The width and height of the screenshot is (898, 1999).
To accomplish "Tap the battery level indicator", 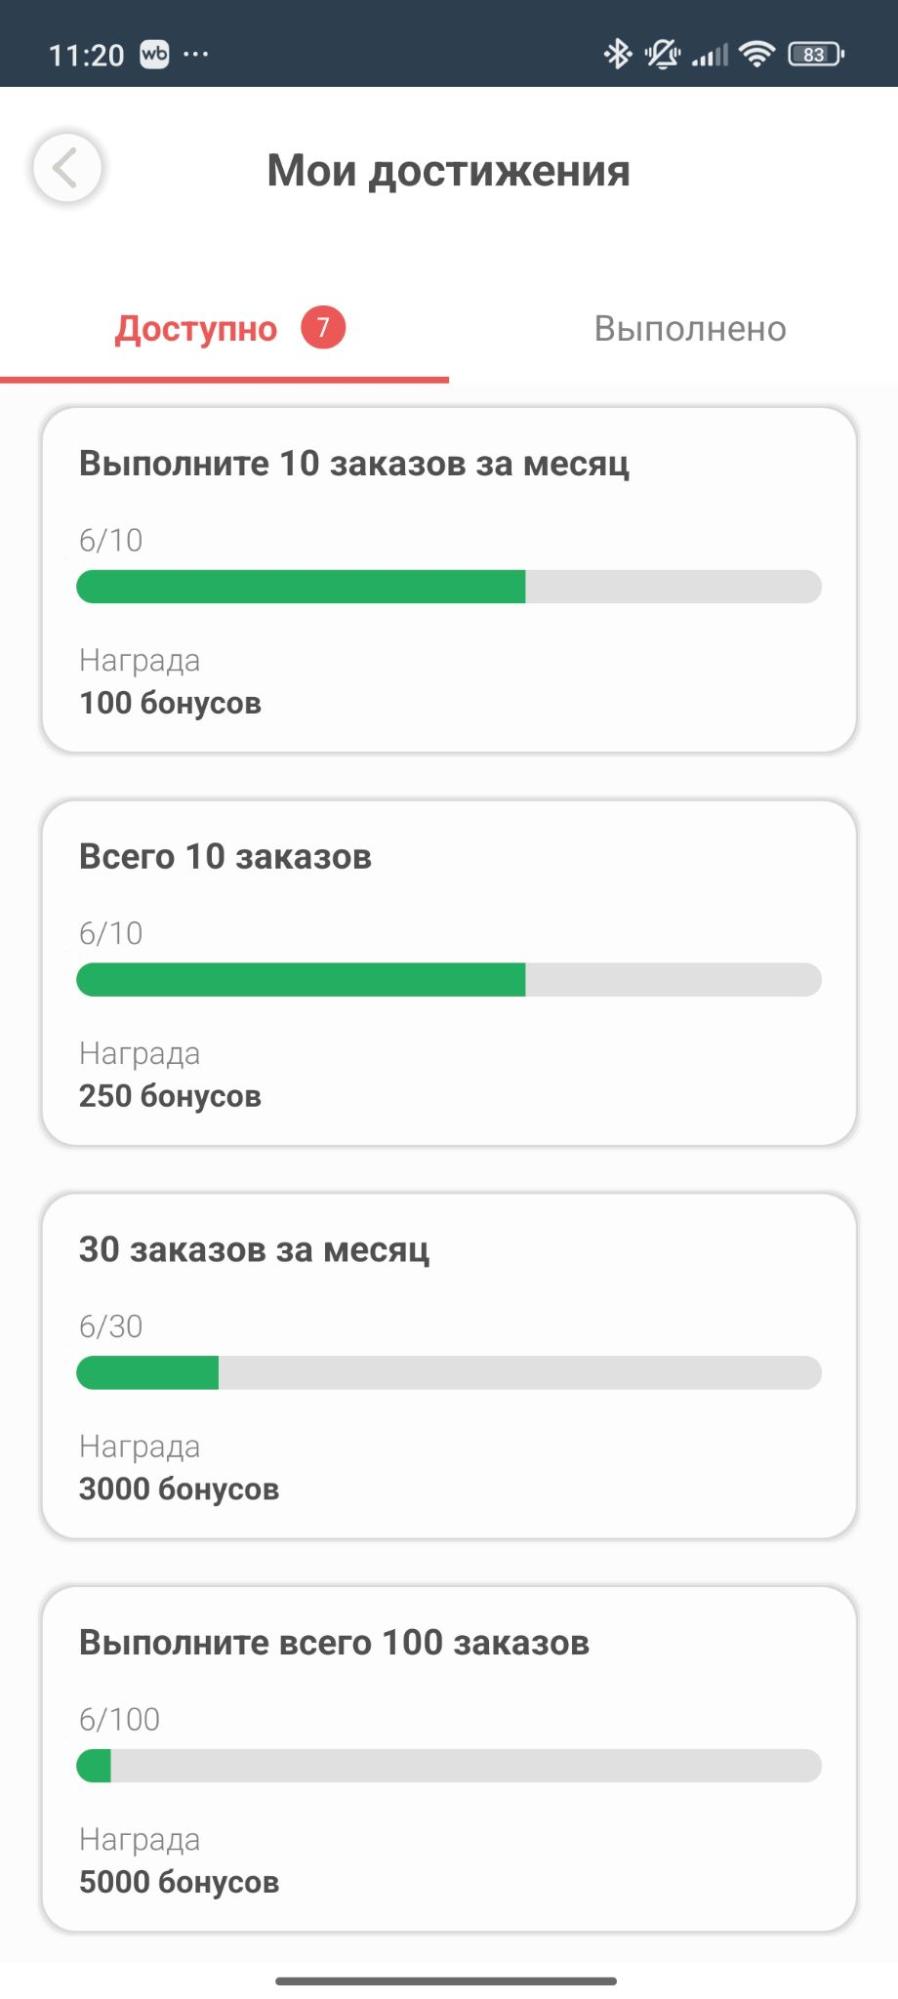I will (x=816, y=54).
